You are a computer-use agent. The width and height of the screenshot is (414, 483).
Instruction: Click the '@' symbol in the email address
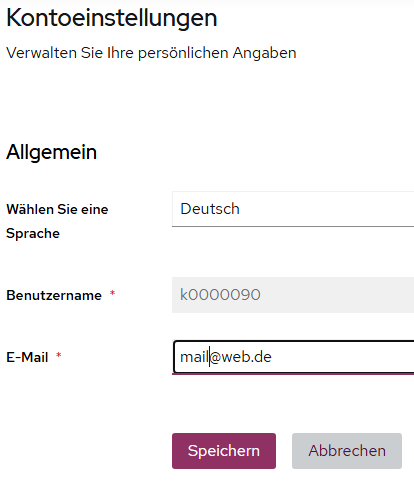tap(215, 357)
